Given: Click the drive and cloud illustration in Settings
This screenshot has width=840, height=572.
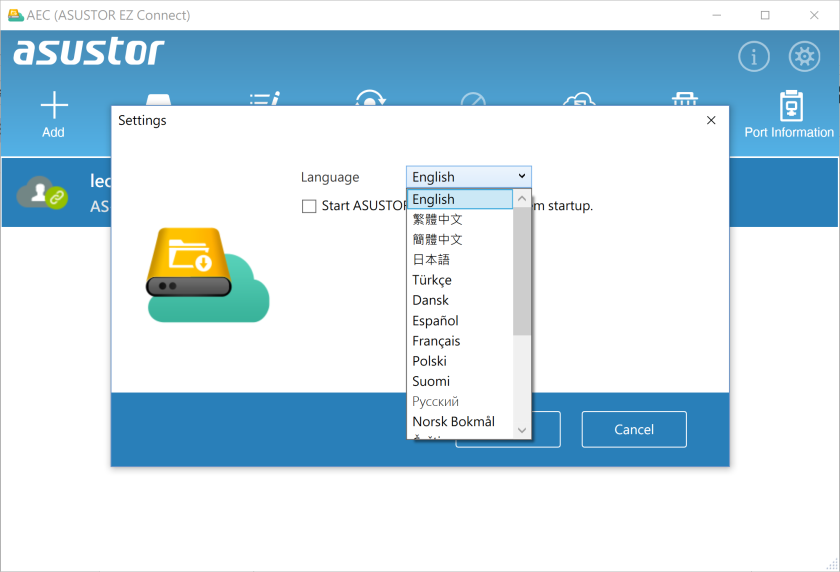Looking at the screenshot, I should click(208, 275).
